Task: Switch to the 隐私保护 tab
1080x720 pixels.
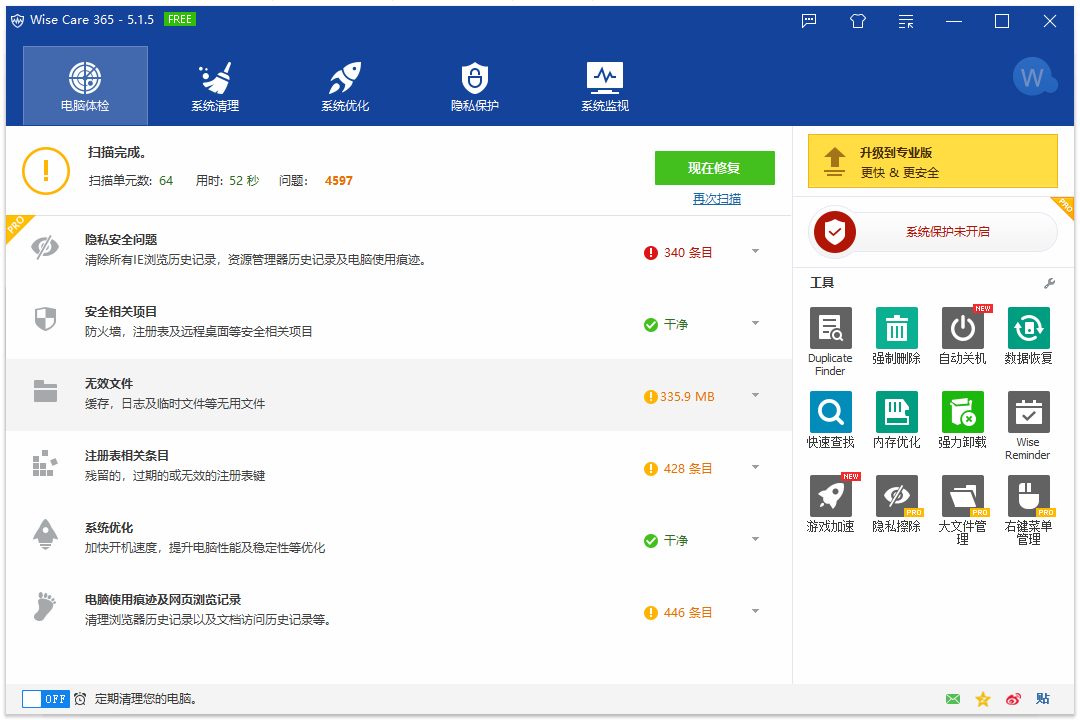Action: click(x=475, y=85)
